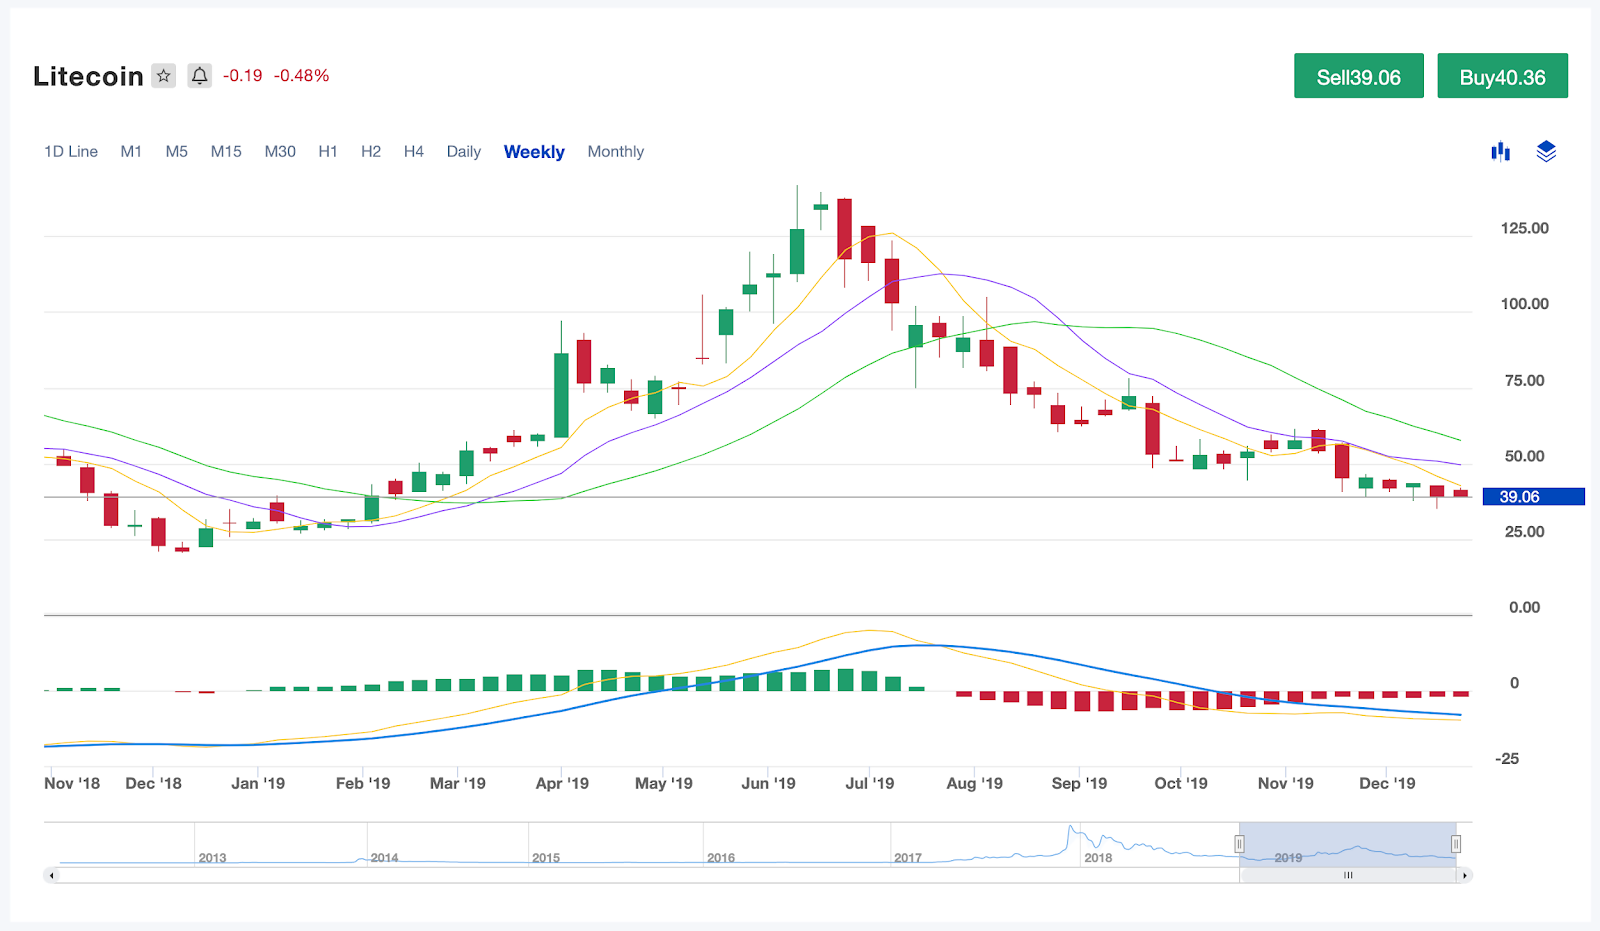1600x931 pixels.
Task: Set a price alert with bell icon
Action: [200, 76]
